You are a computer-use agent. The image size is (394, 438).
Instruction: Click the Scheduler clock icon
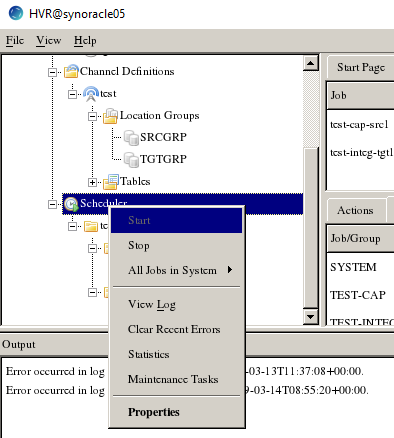click(71, 204)
